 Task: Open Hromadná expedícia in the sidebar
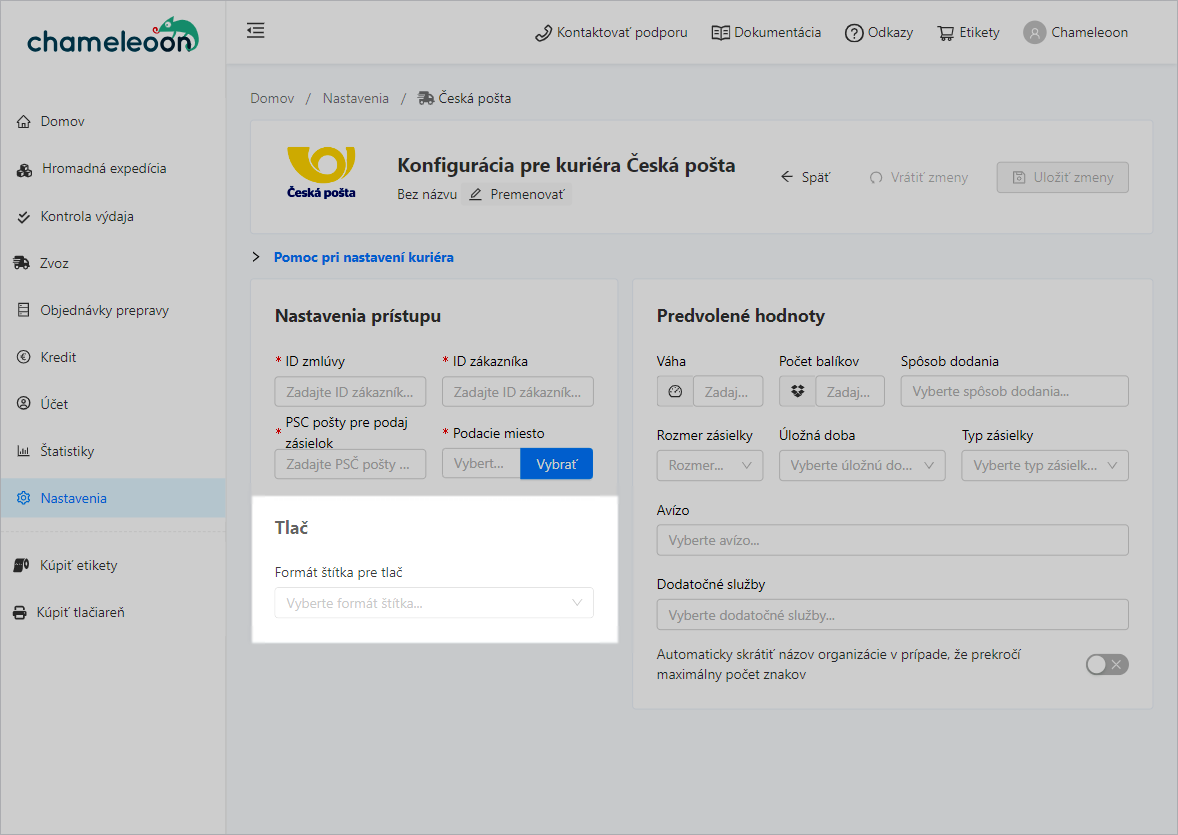click(x=104, y=169)
